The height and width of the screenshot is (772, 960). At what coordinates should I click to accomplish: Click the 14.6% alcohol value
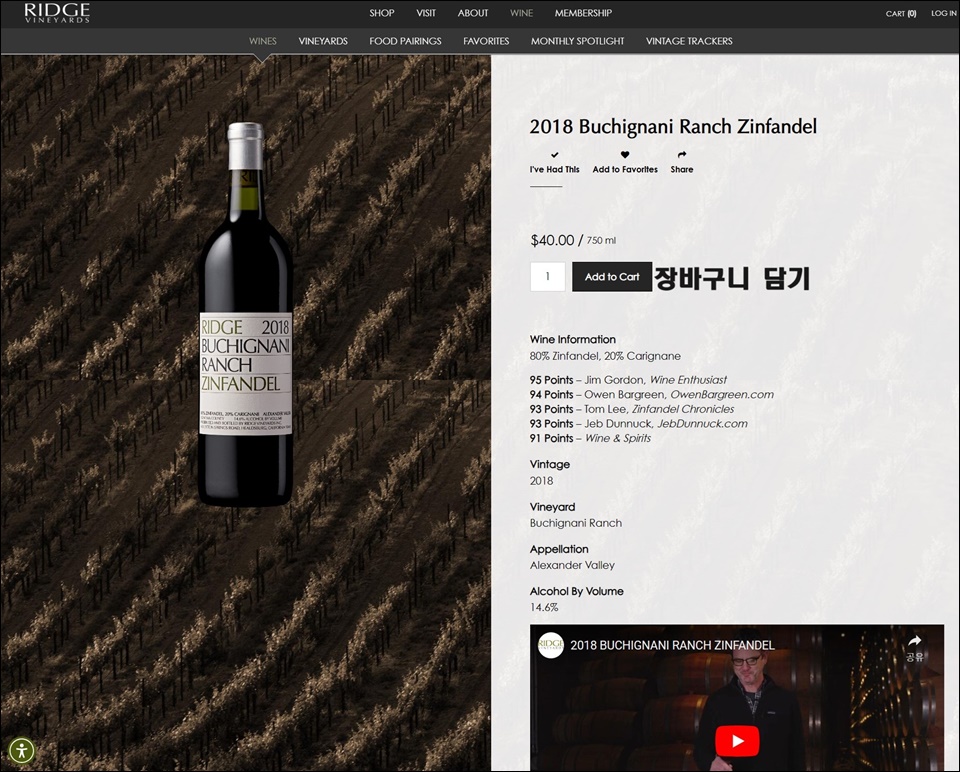point(544,607)
